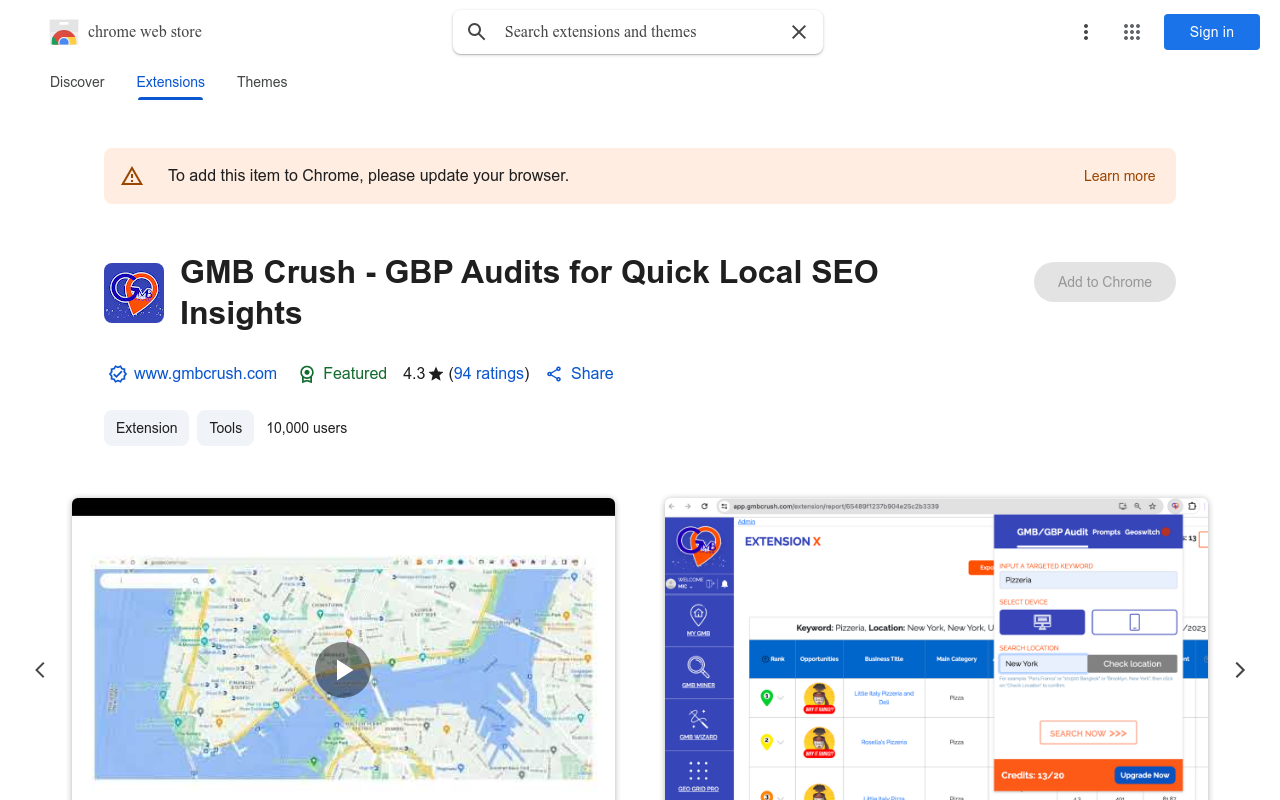This screenshot has width=1280, height=800.
Task: Play the preview video
Action: pos(343,670)
